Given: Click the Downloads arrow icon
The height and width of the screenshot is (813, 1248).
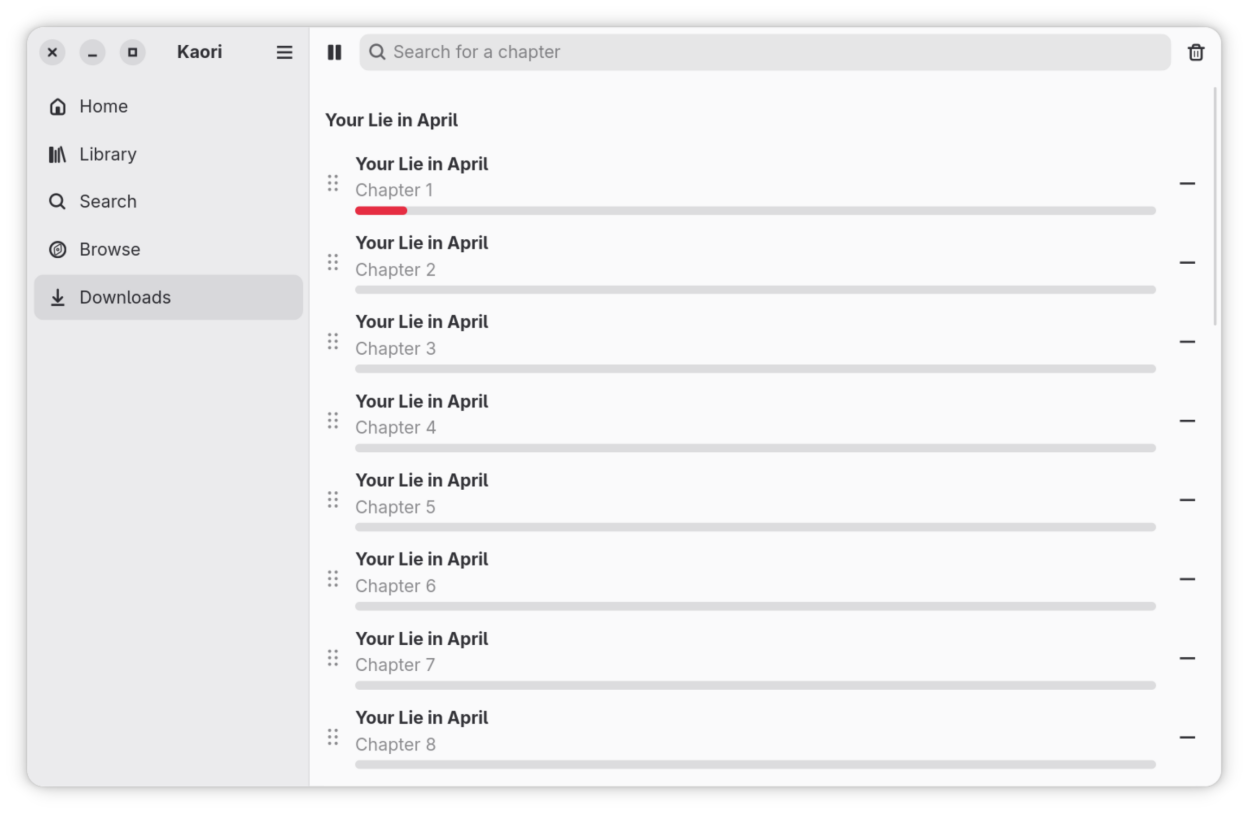Looking at the screenshot, I should click(58, 297).
